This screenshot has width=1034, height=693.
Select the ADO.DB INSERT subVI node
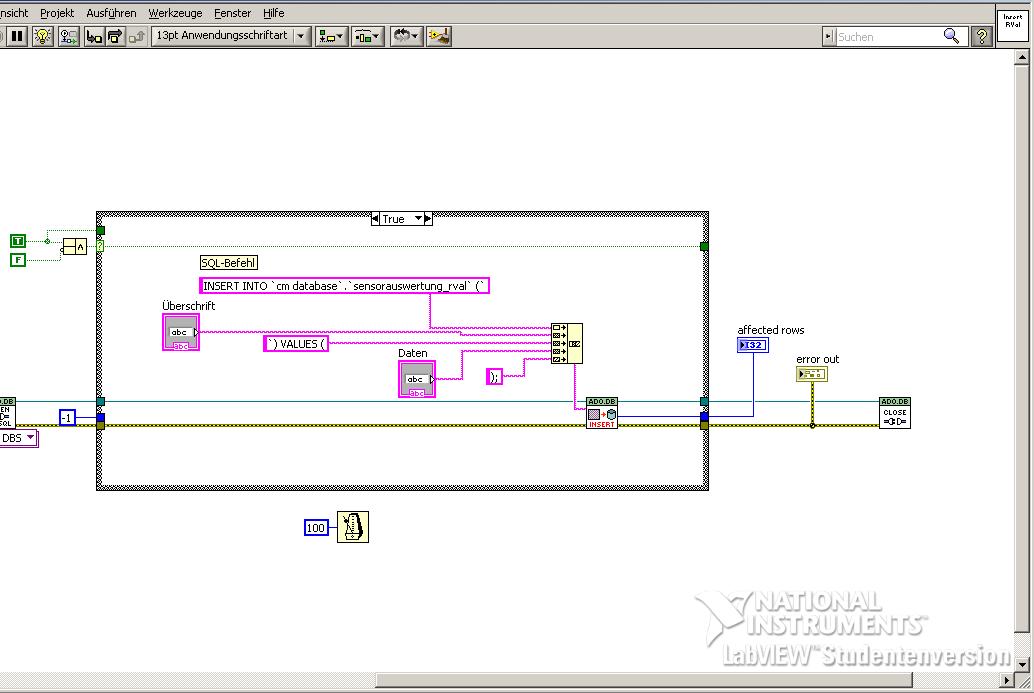tap(602, 412)
